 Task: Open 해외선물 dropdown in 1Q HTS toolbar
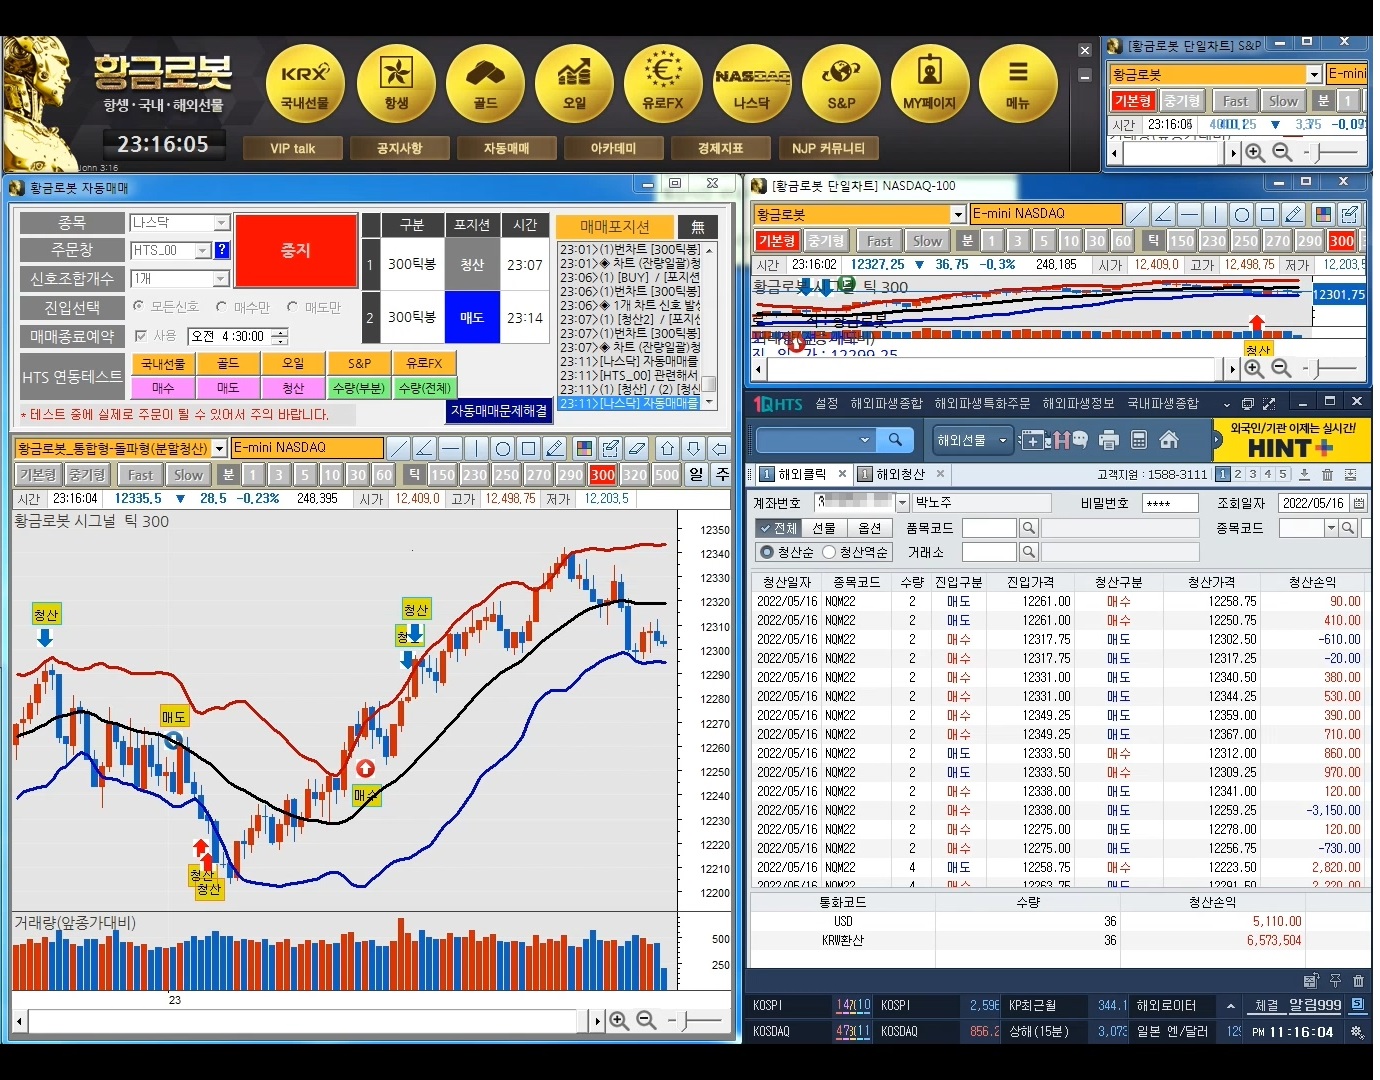[x=972, y=440]
